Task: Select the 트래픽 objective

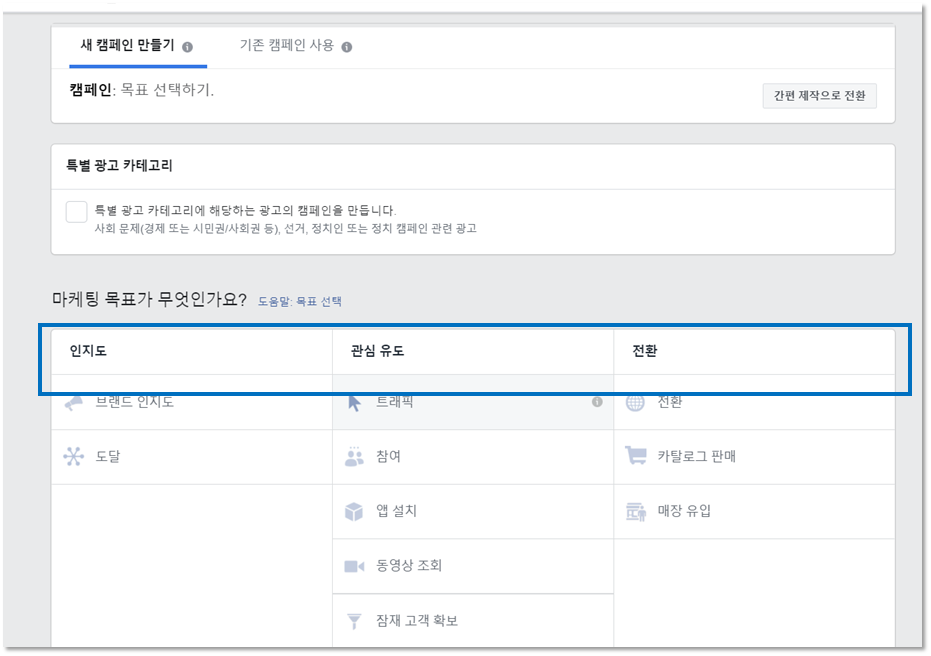Action: 473,402
